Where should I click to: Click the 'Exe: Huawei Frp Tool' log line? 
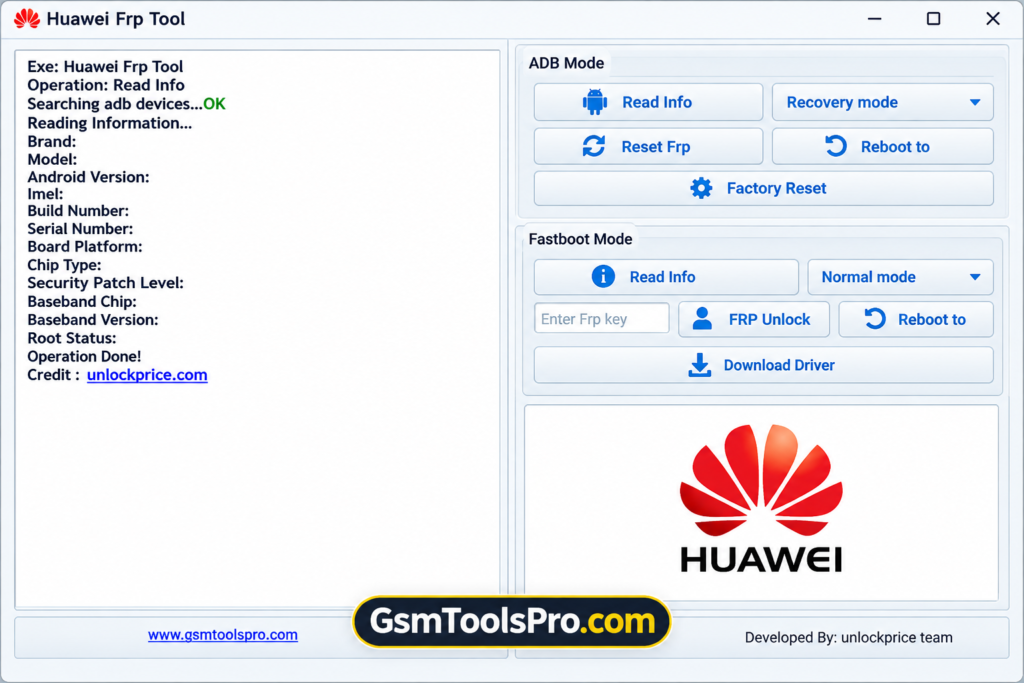coord(105,67)
